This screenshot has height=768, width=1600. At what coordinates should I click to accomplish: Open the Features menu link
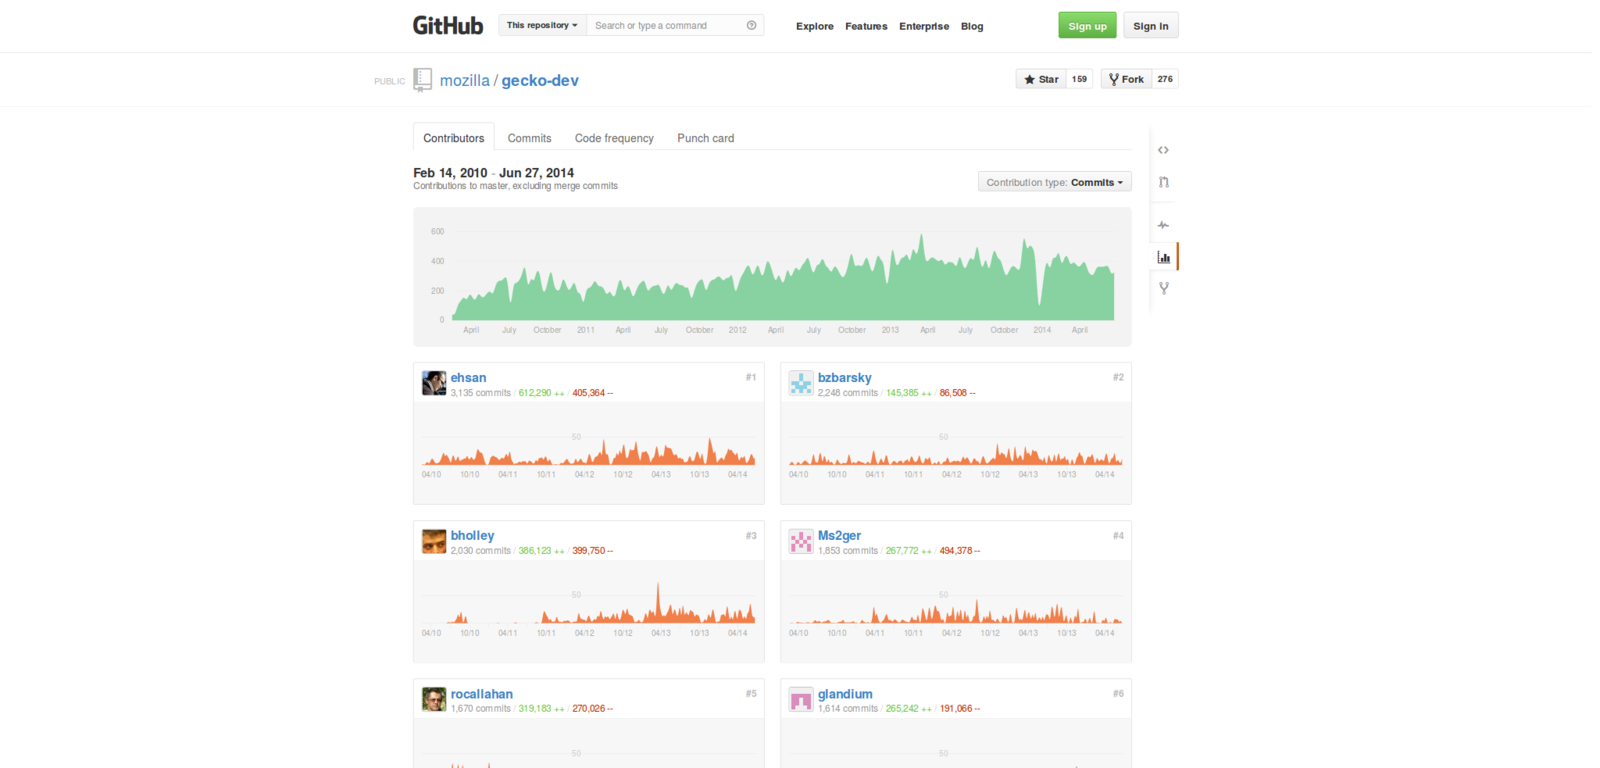(x=866, y=26)
